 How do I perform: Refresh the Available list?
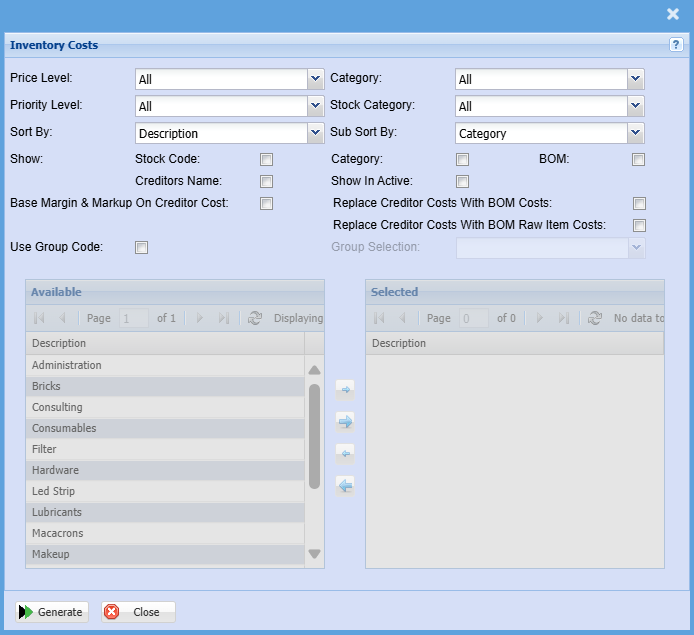point(255,318)
